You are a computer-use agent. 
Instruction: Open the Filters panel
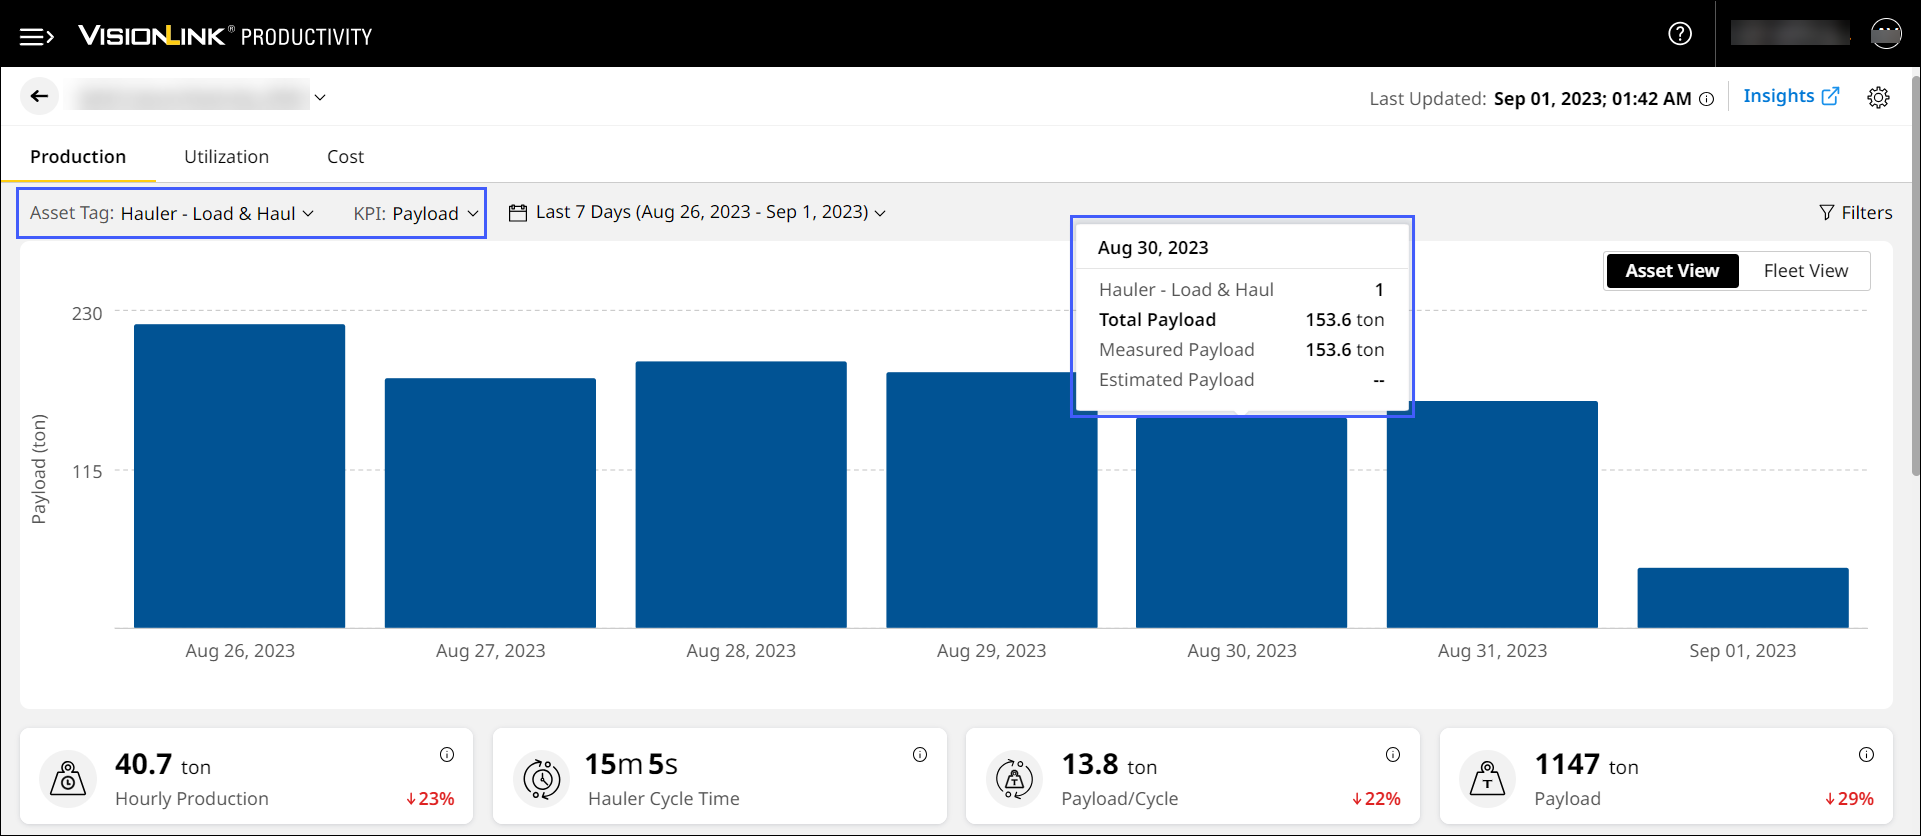(x=1855, y=212)
